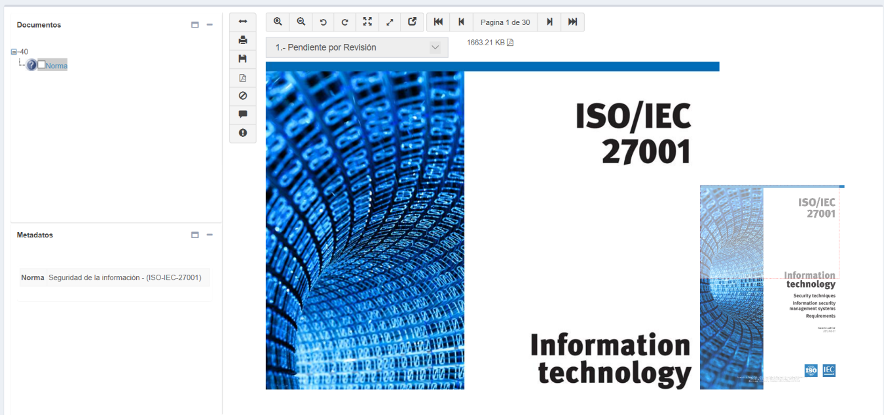Collapse the Metadatos panel with minus
Image resolution: width=884 pixels, height=416 pixels.
click(210, 235)
